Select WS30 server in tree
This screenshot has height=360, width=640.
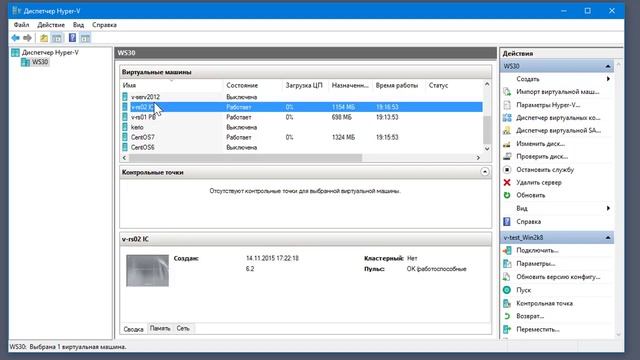coord(40,62)
